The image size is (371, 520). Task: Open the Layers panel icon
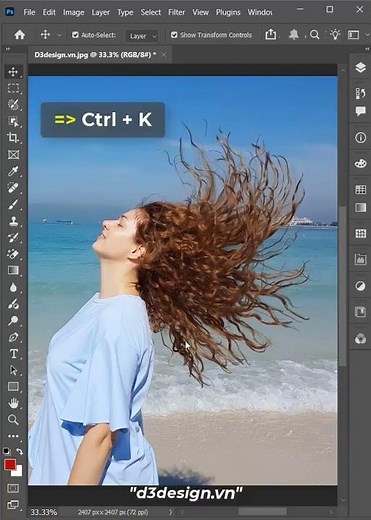[x=360, y=68]
